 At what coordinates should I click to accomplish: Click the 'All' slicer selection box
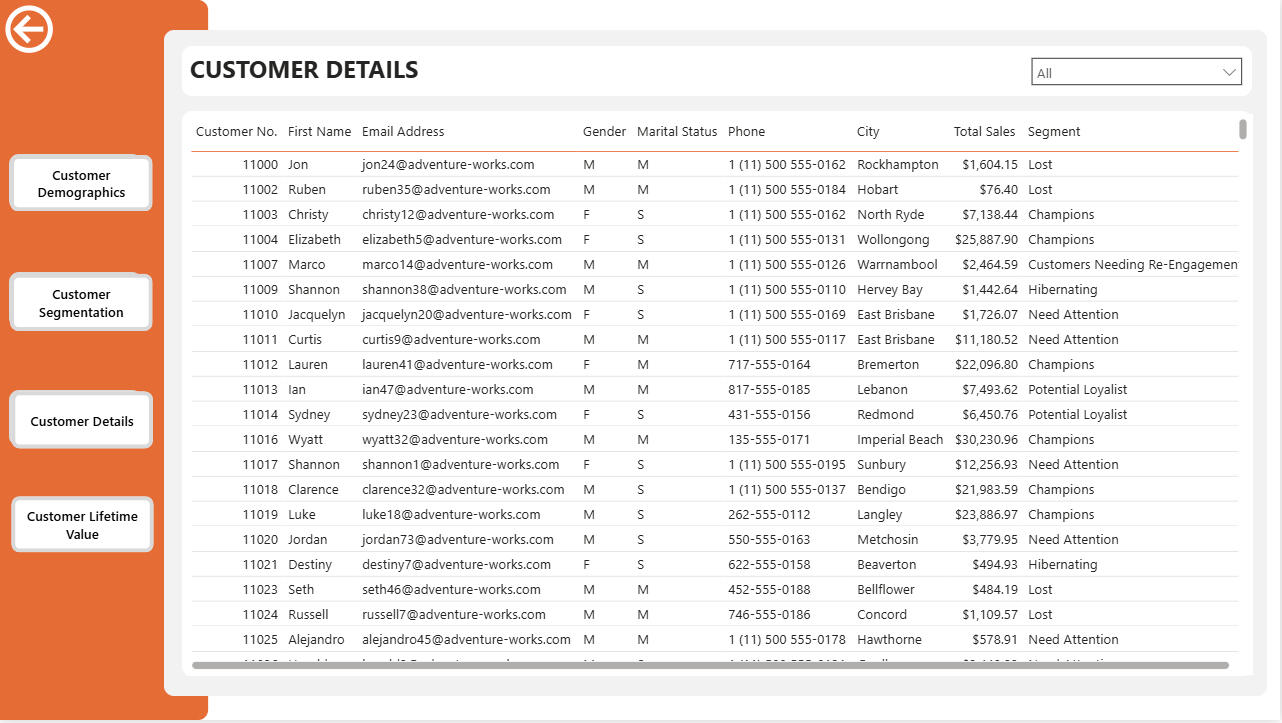pos(1125,73)
